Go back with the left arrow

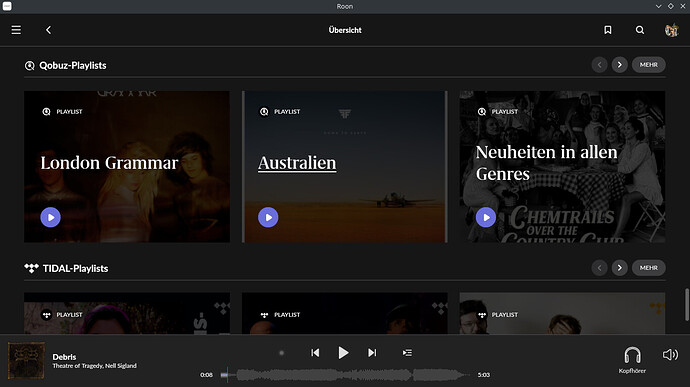(x=48, y=30)
